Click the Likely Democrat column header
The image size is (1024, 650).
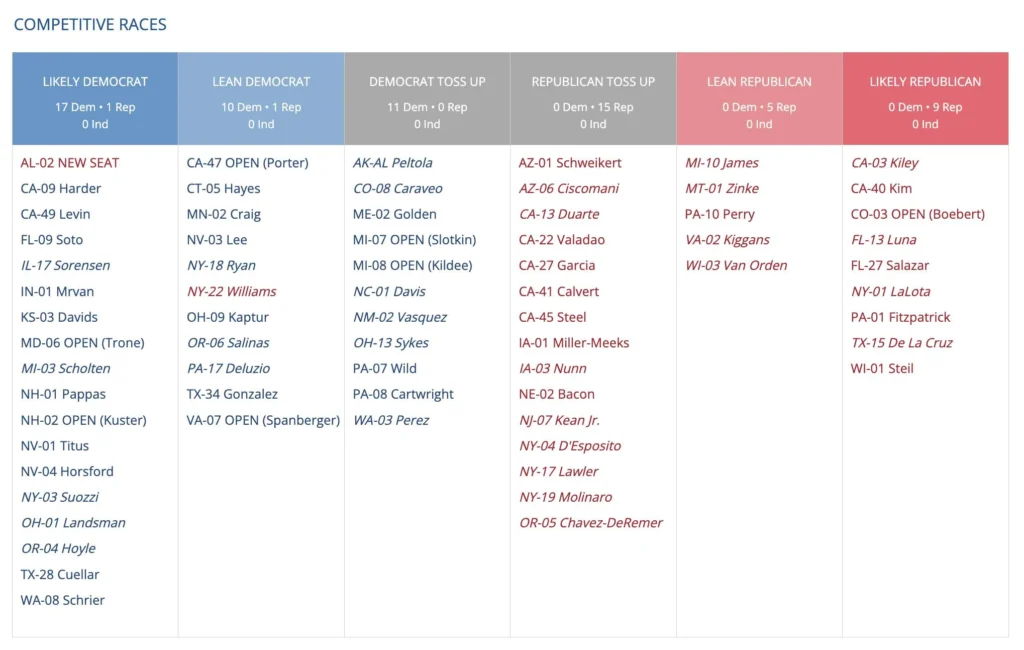click(x=95, y=82)
